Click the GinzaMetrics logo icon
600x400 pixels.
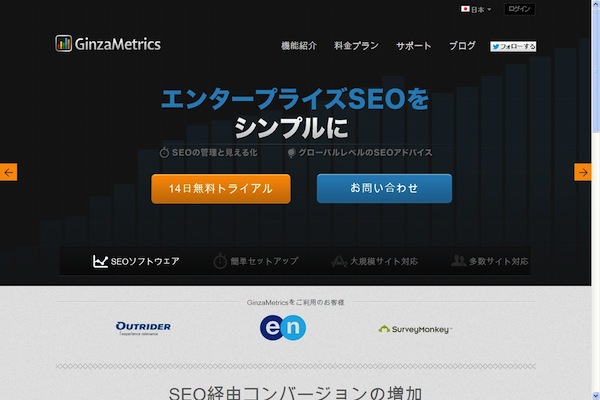(63, 43)
